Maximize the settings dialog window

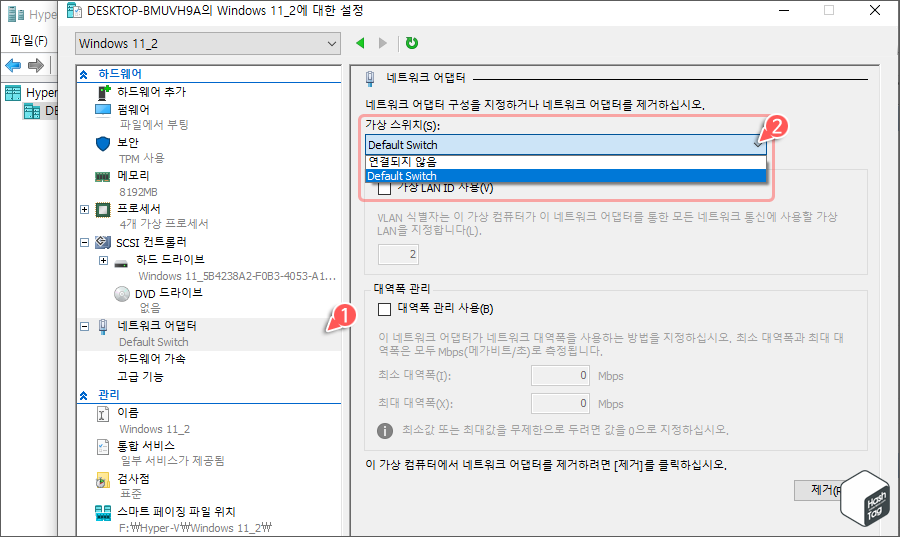coord(829,10)
